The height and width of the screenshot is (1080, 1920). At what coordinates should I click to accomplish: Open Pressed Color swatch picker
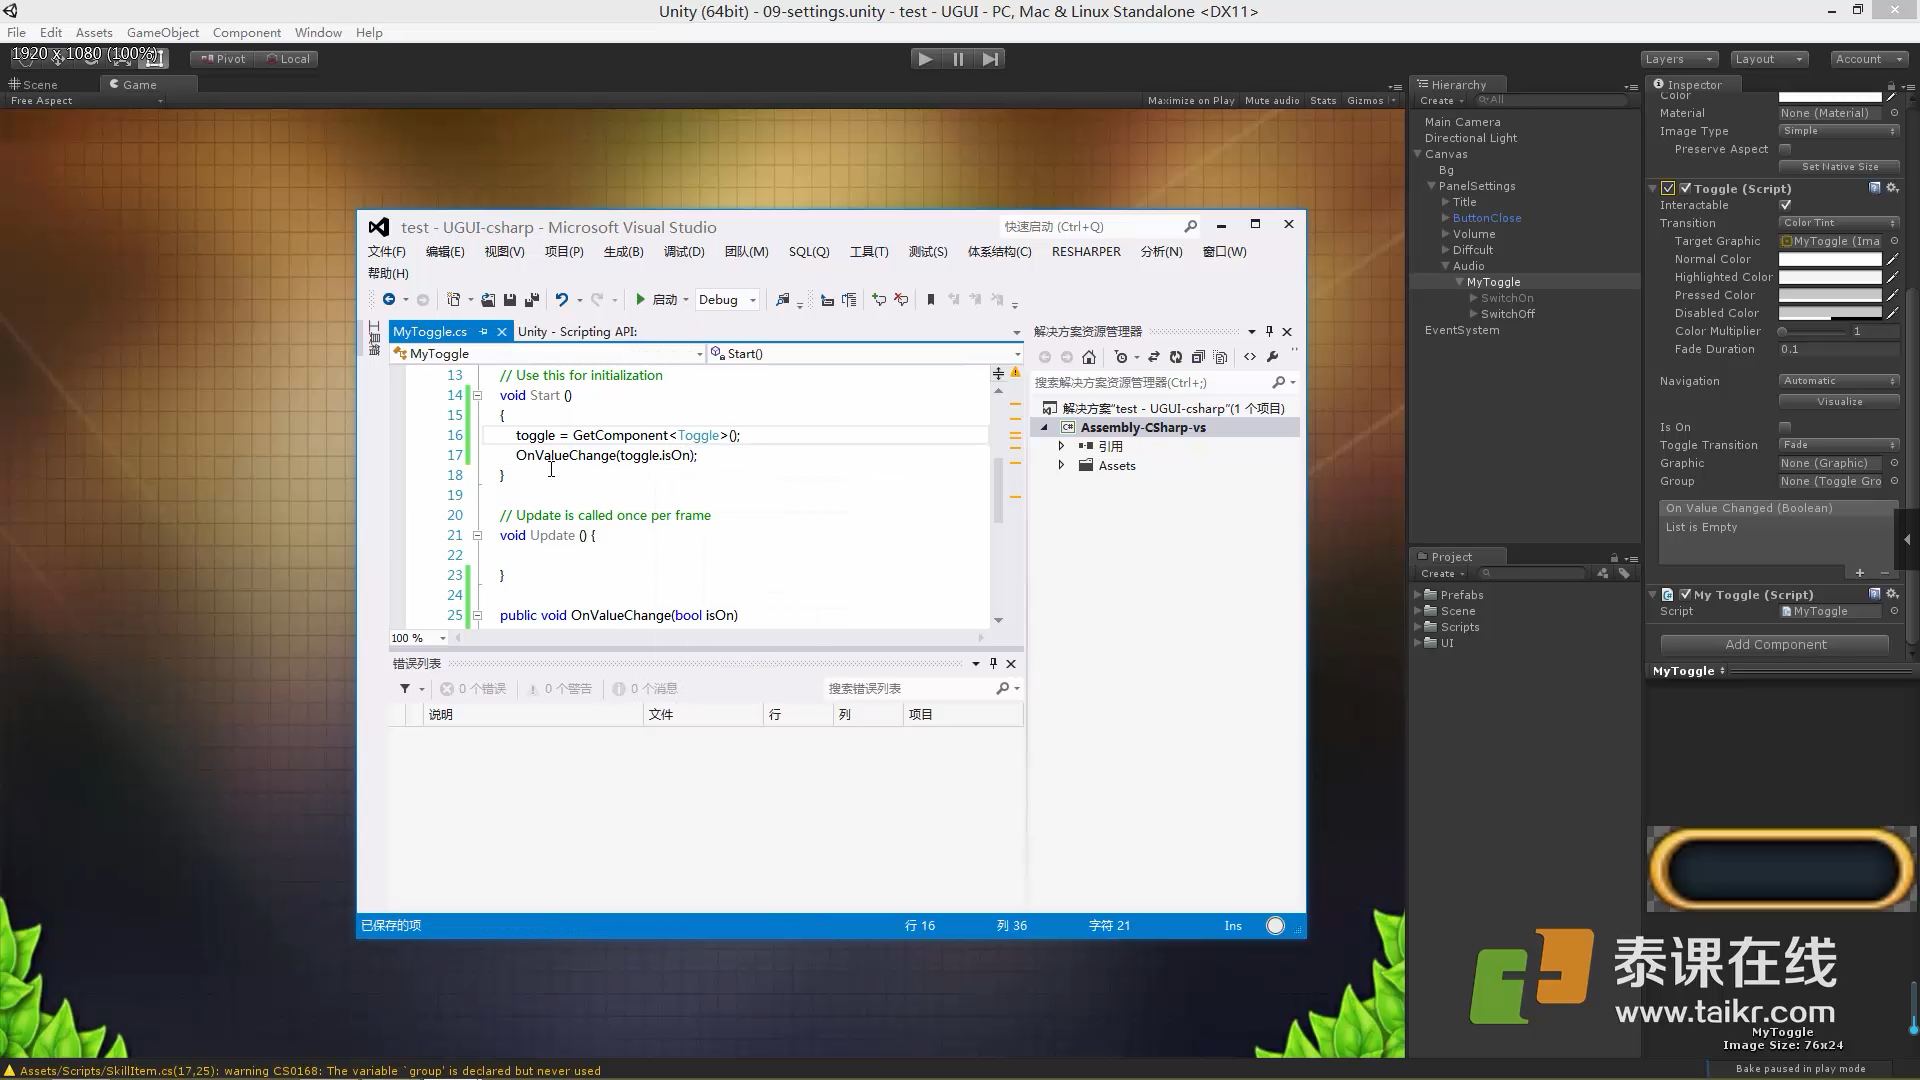point(1830,295)
